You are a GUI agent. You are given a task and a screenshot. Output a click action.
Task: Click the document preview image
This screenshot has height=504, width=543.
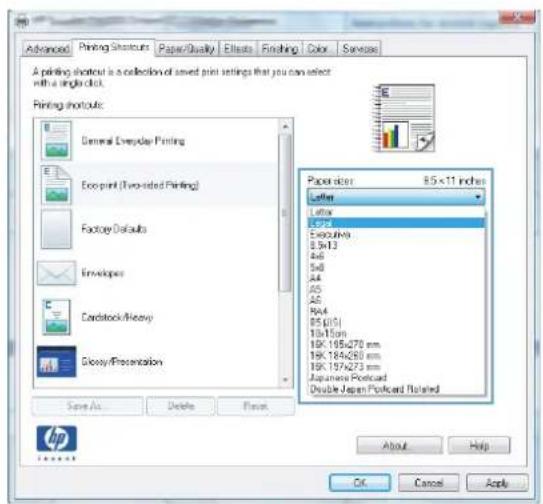(404, 118)
